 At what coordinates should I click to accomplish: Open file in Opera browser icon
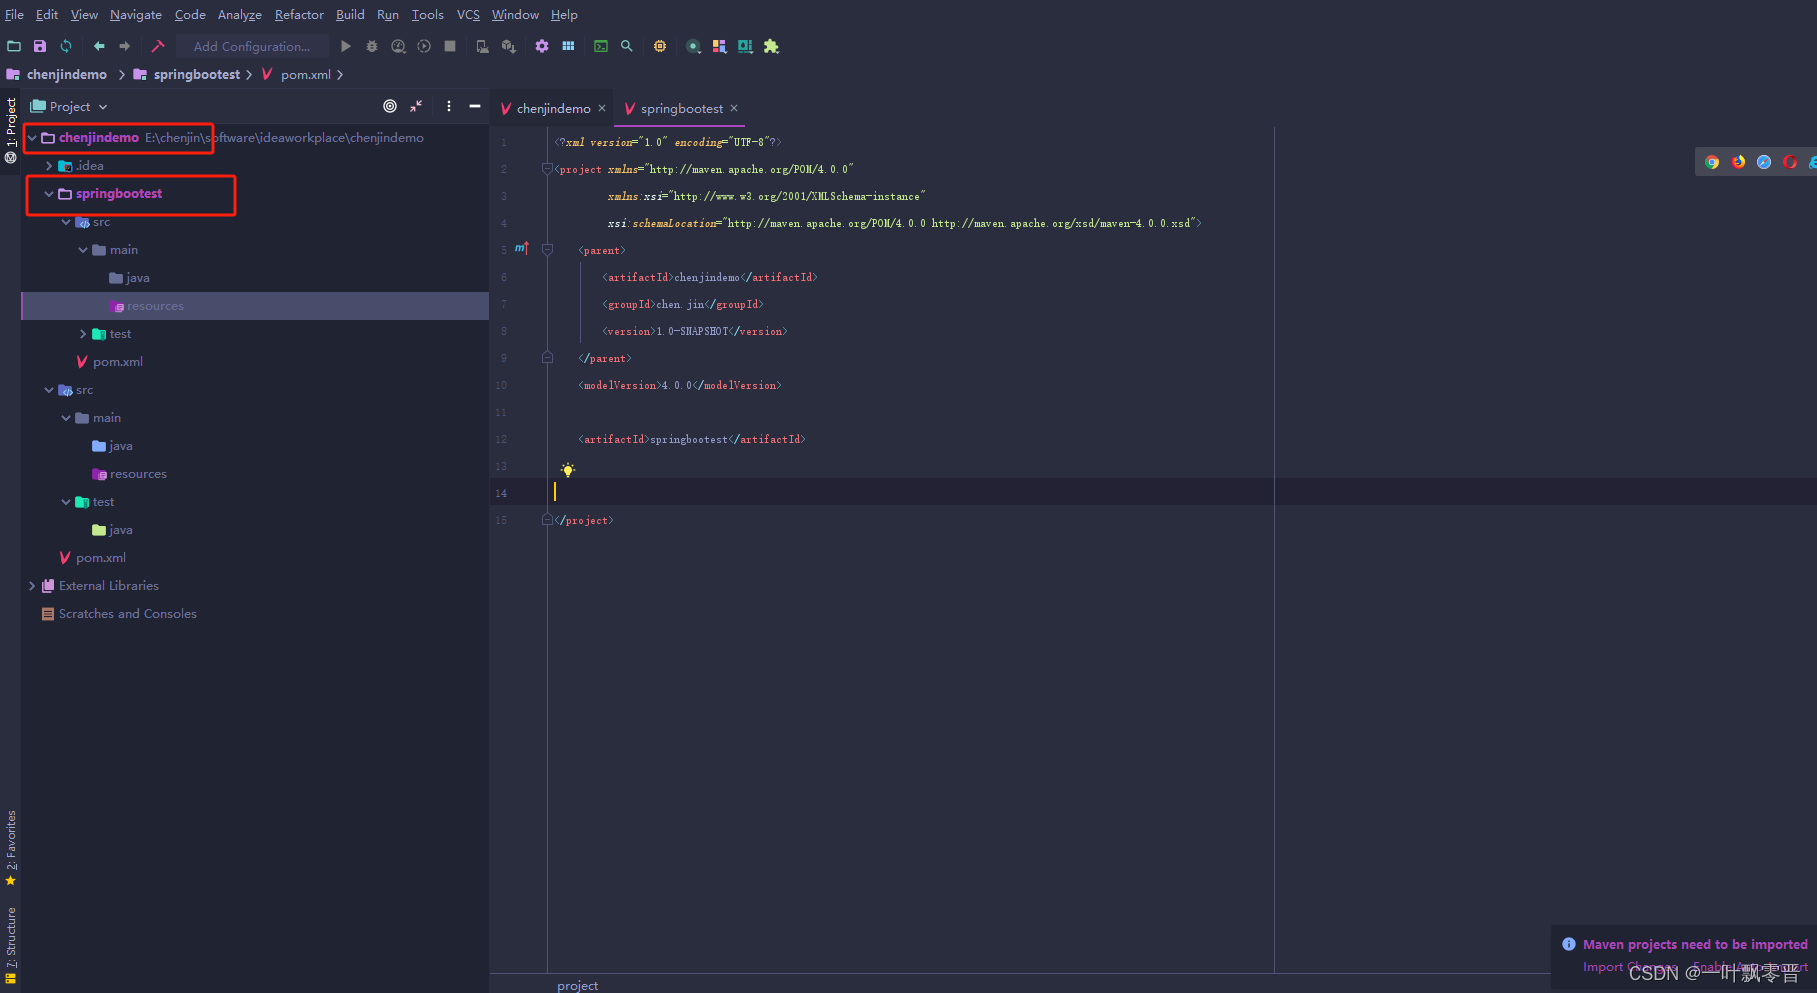click(1790, 162)
